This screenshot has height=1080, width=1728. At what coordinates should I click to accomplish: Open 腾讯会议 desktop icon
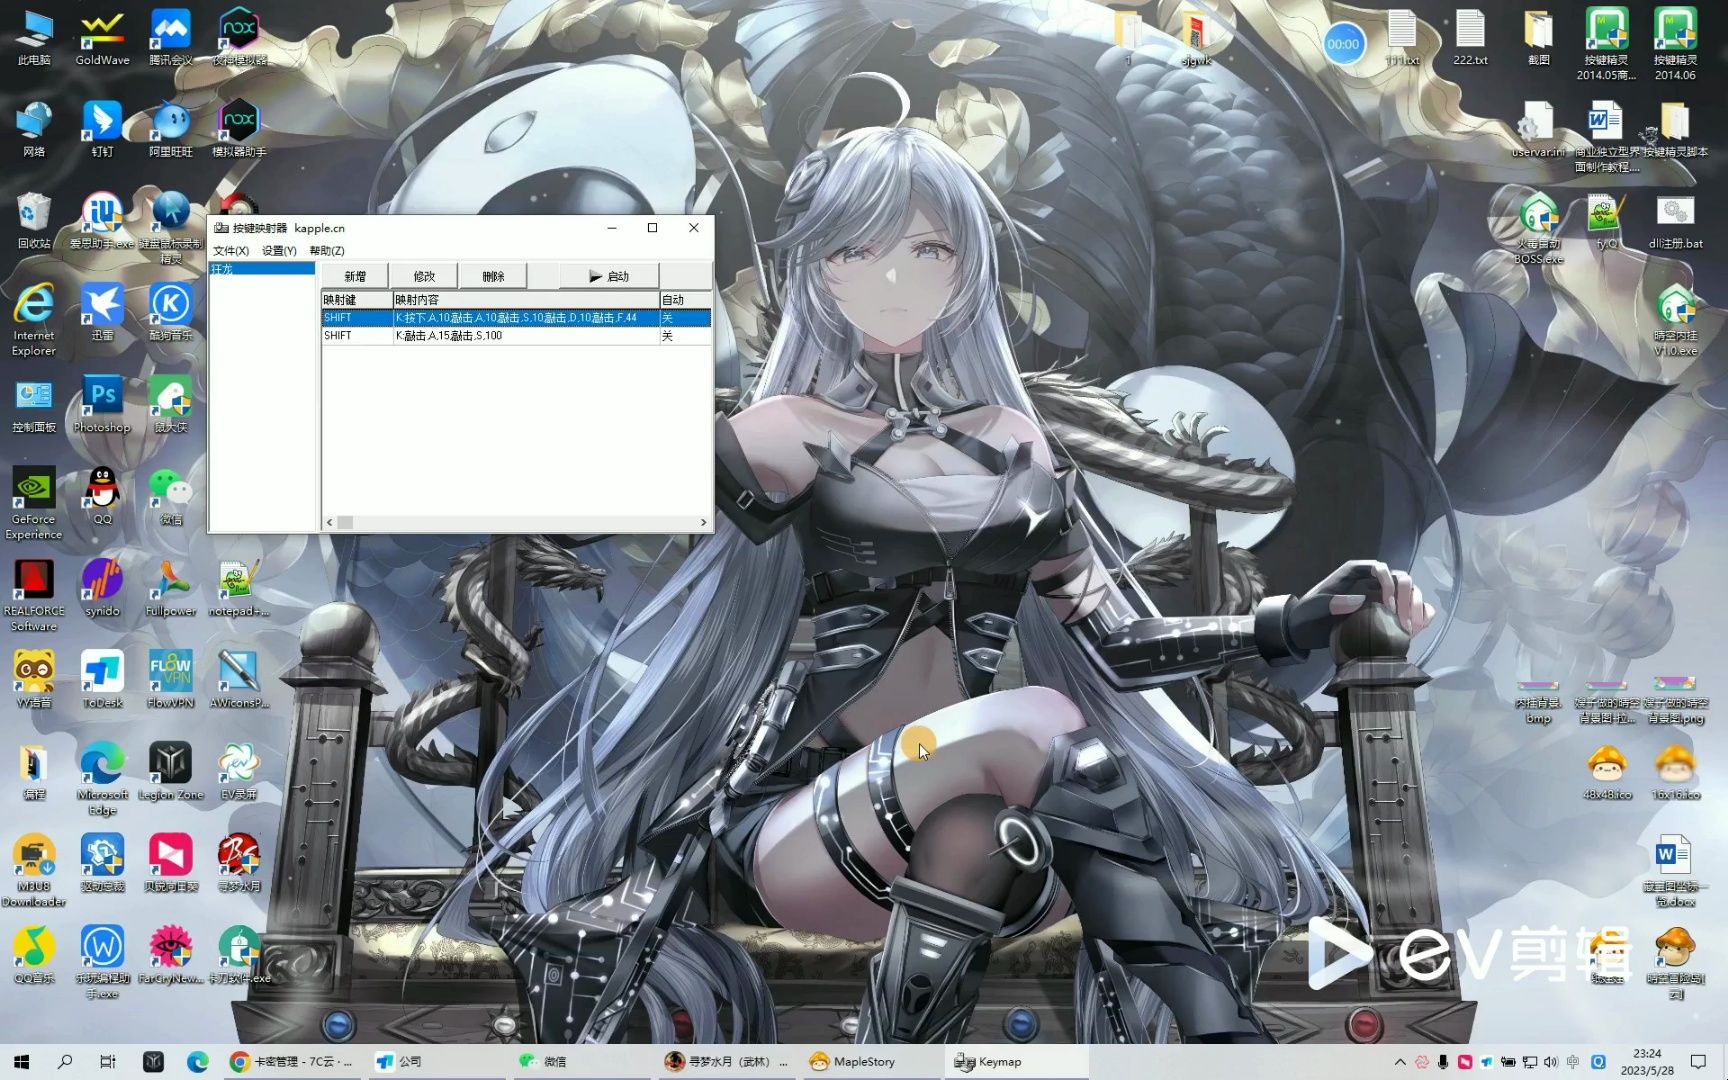(x=171, y=38)
